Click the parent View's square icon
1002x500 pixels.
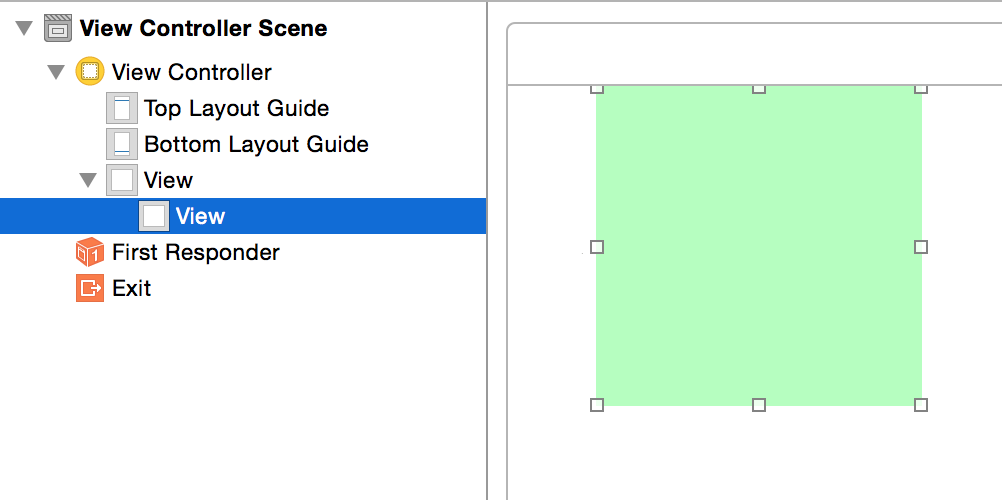(x=122, y=180)
